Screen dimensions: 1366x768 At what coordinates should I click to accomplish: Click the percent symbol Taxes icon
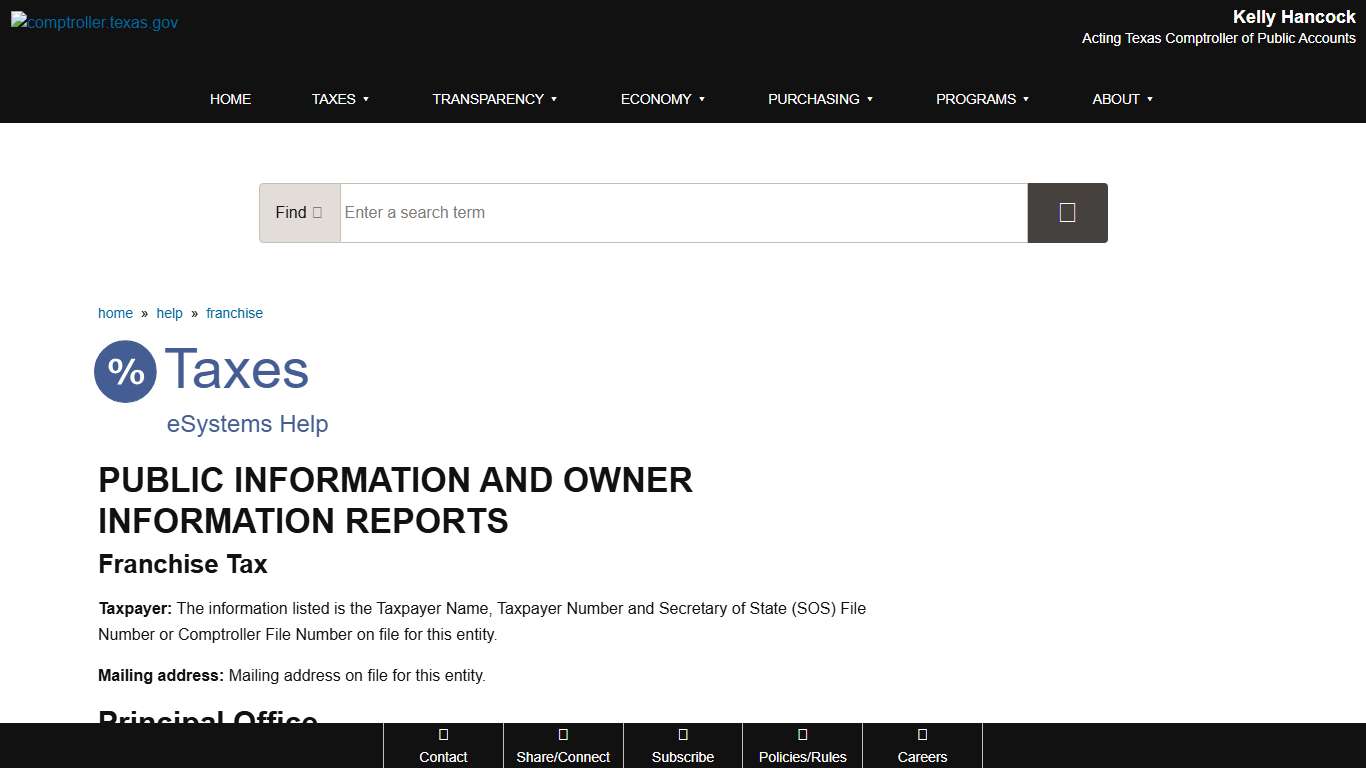pos(125,371)
